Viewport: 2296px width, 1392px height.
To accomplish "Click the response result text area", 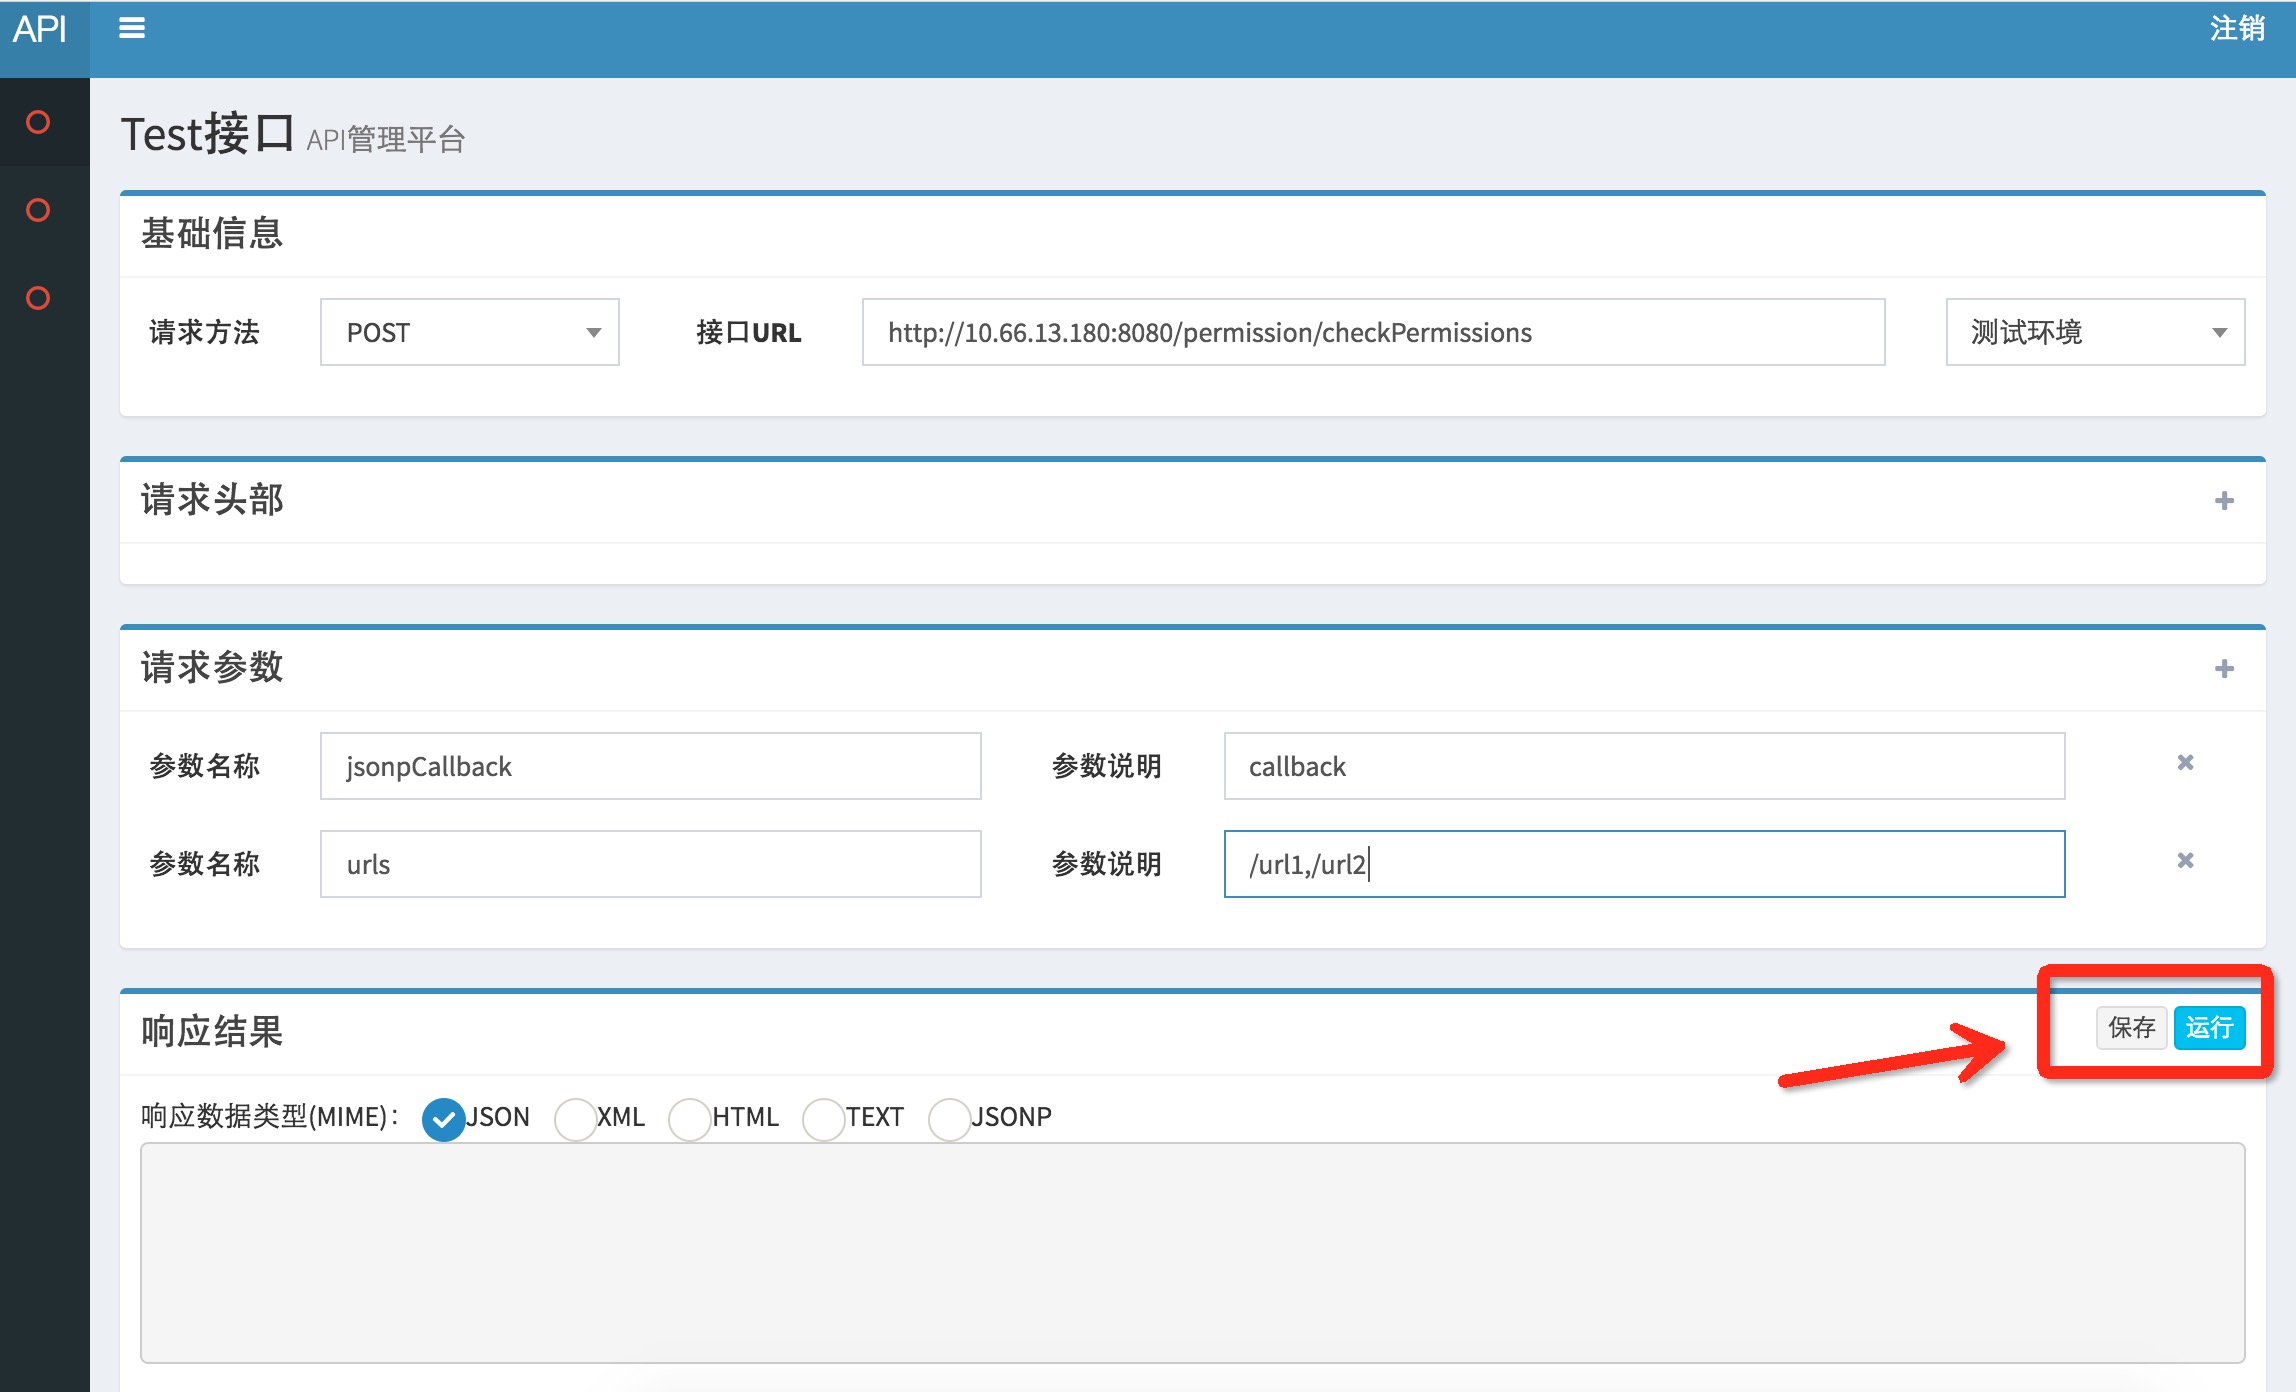I will tap(1192, 1253).
